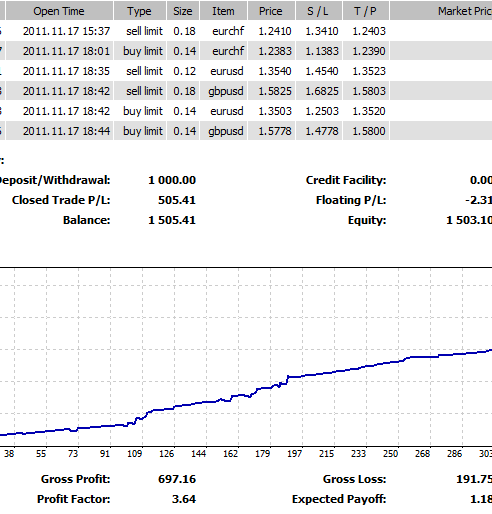Click price value 1.3540
The height and width of the screenshot is (514, 492).
(x=275, y=71)
